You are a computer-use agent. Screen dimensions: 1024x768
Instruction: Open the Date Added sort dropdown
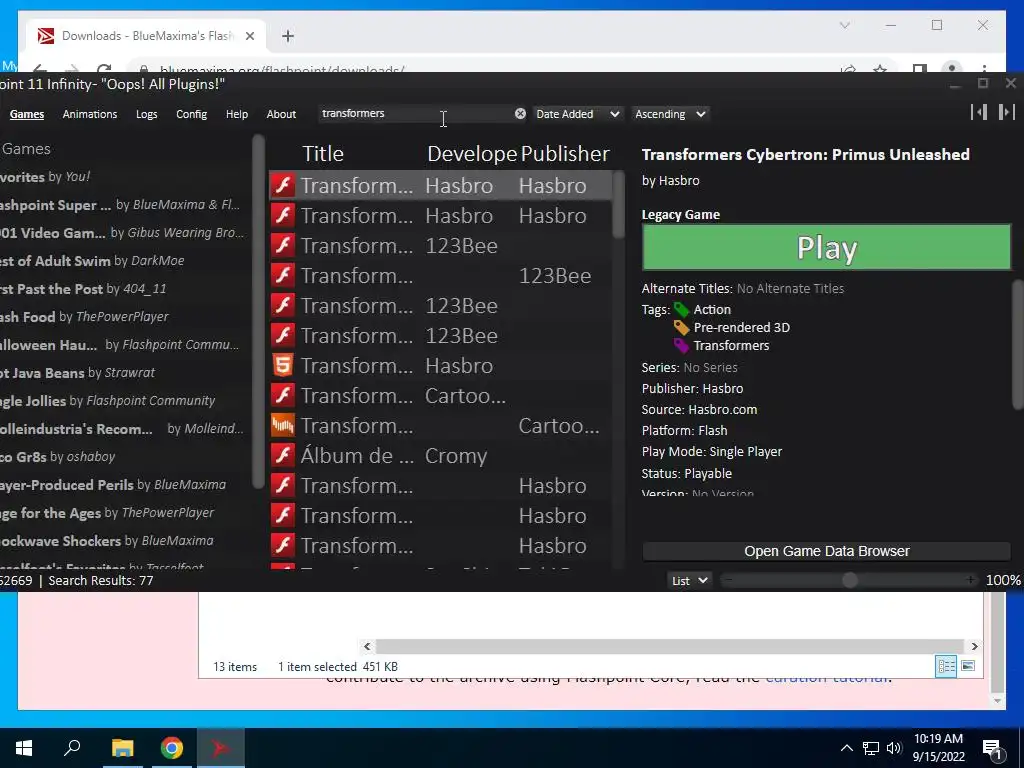[577, 114]
